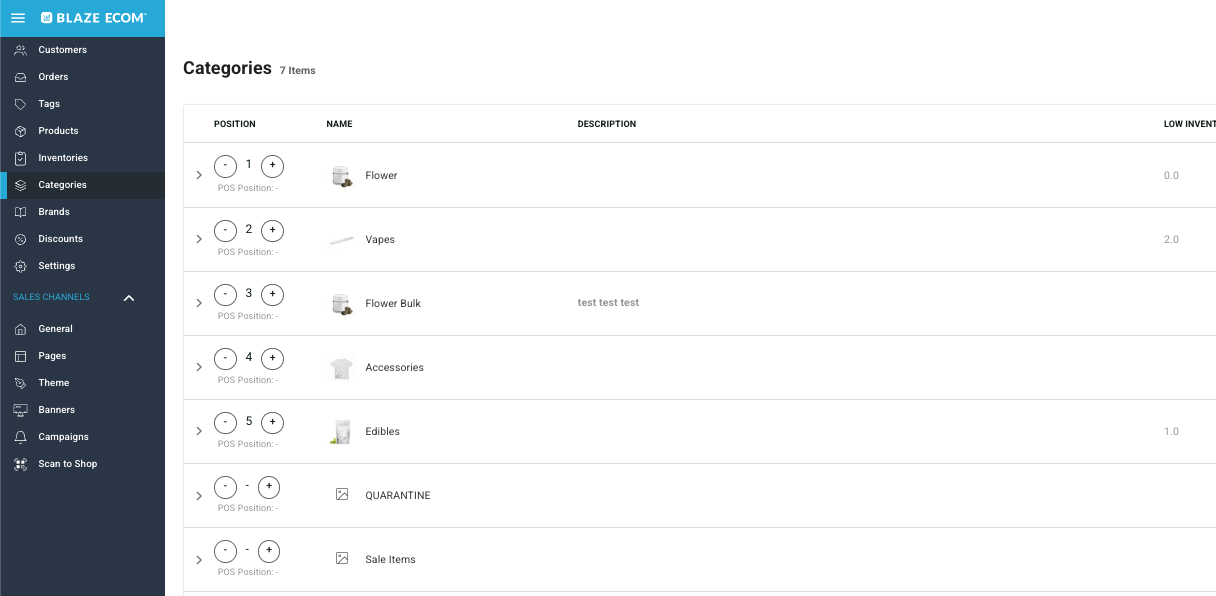Open the Campaigns page

point(82,437)
